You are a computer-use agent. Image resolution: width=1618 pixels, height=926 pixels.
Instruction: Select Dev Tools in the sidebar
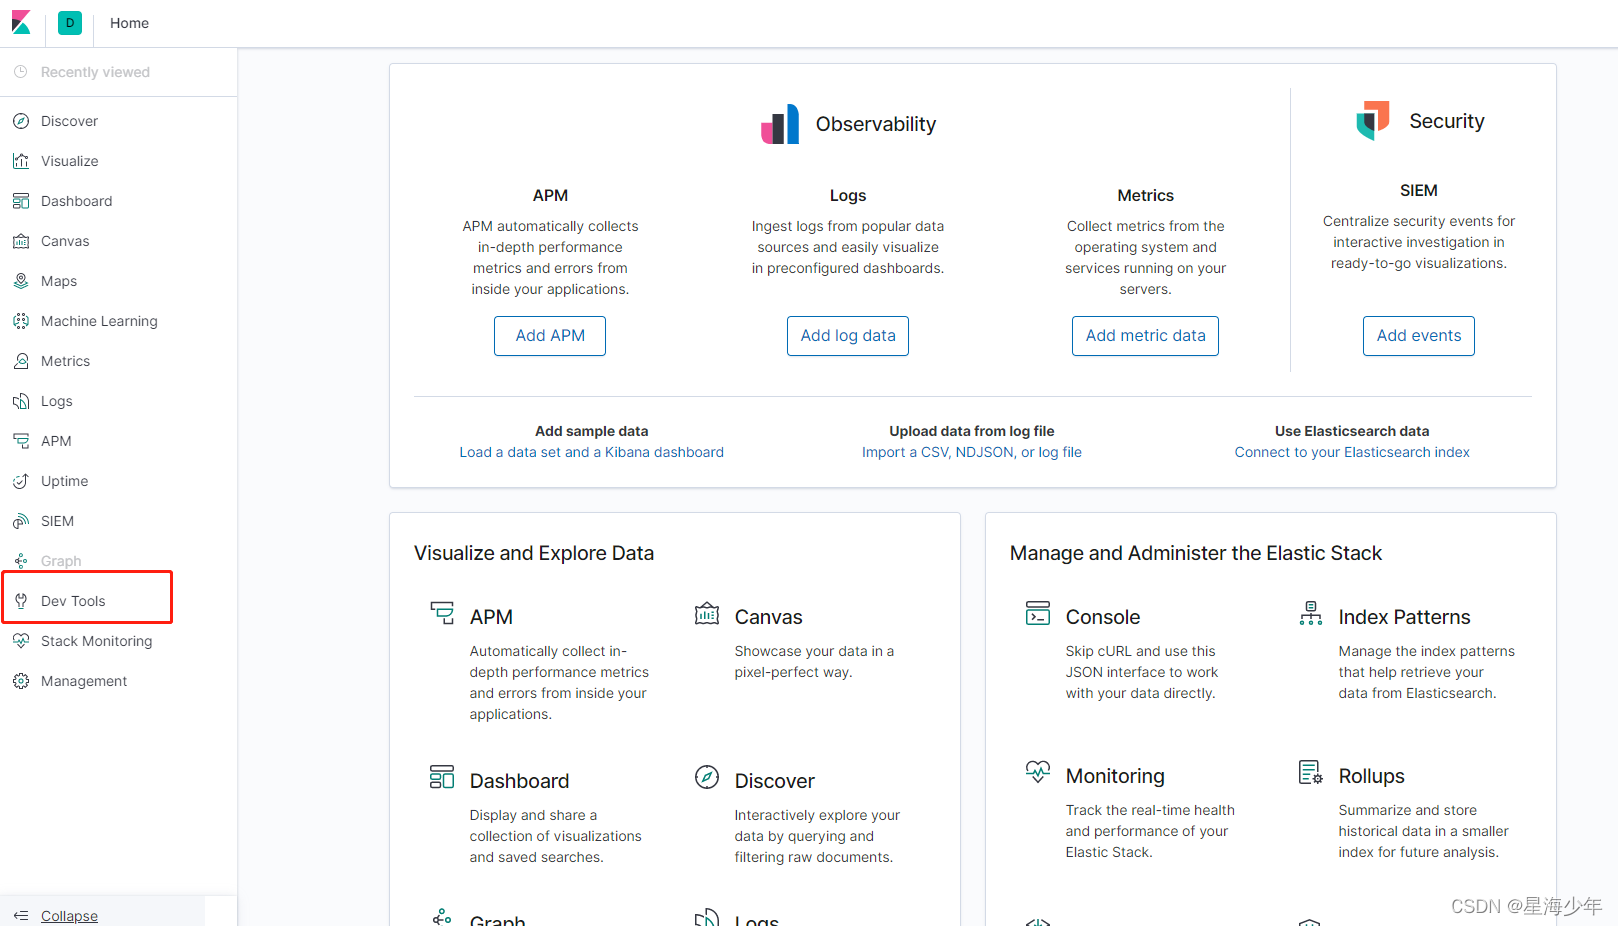coord(73,601)
